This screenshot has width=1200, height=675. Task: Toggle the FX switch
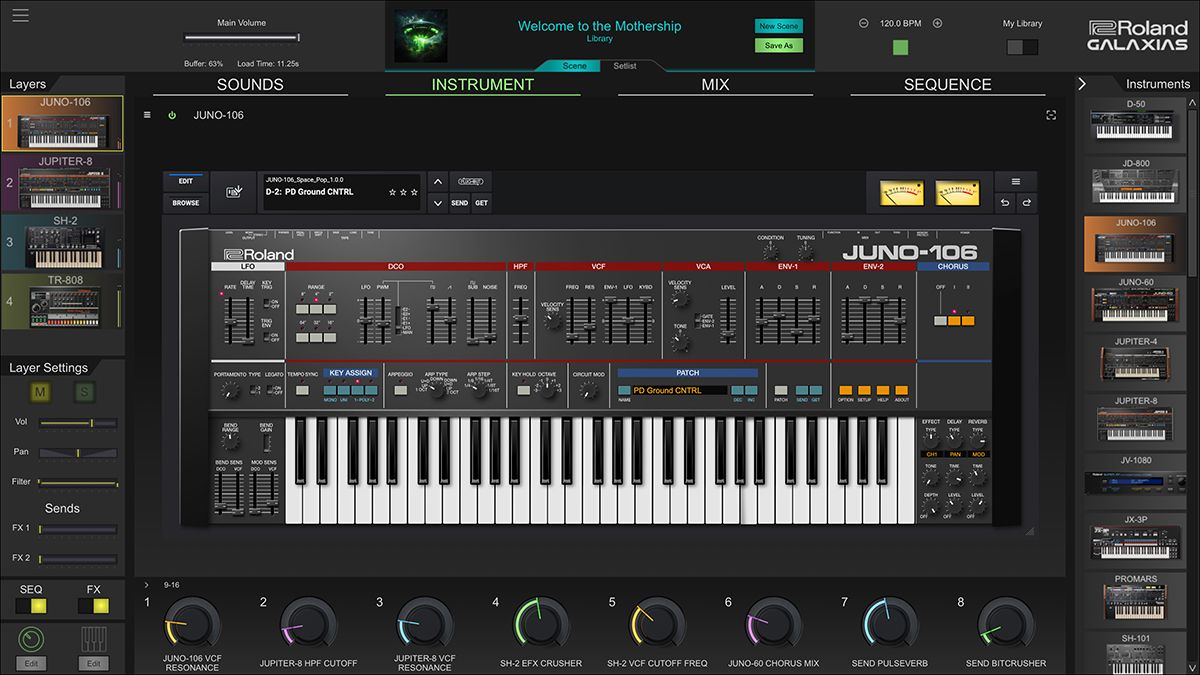(93, 605)
